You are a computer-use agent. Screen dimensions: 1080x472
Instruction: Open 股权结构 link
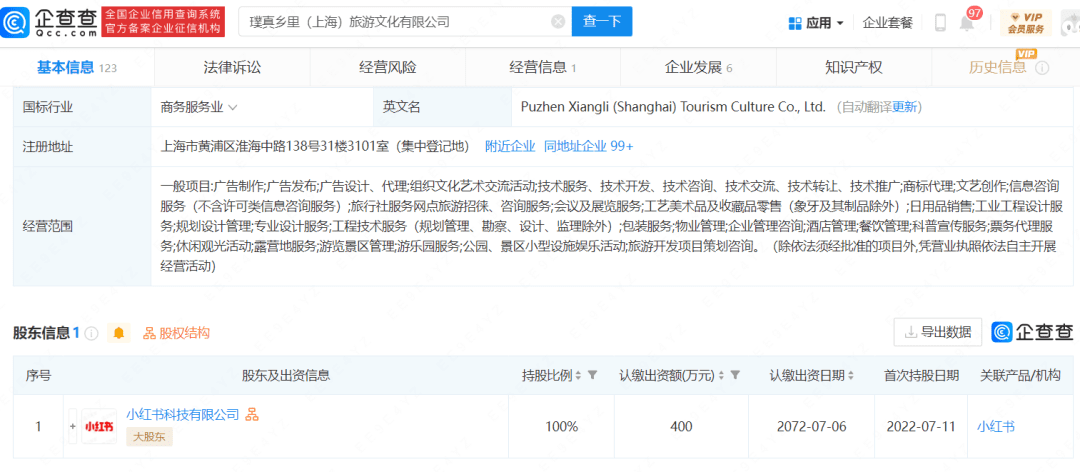pos(176,334)
